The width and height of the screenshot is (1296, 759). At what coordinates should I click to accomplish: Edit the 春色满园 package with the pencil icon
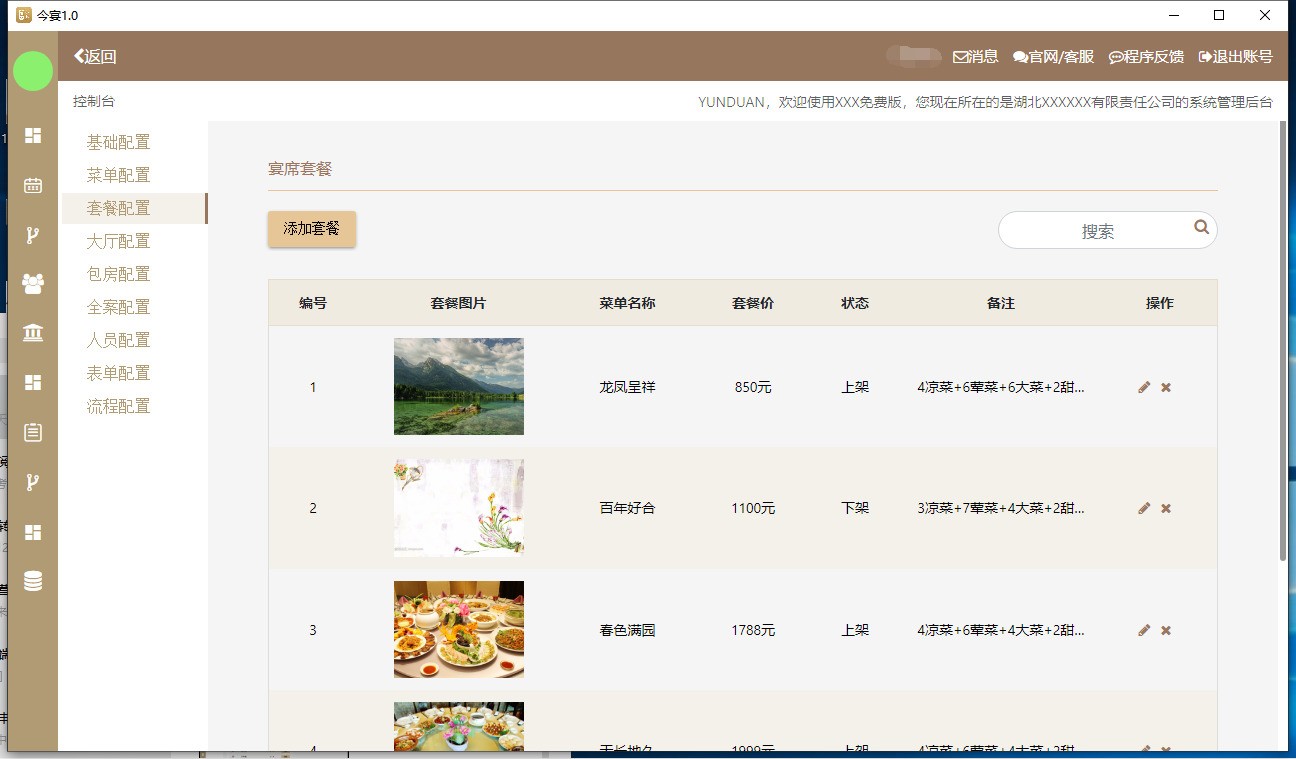(1144, 630)
